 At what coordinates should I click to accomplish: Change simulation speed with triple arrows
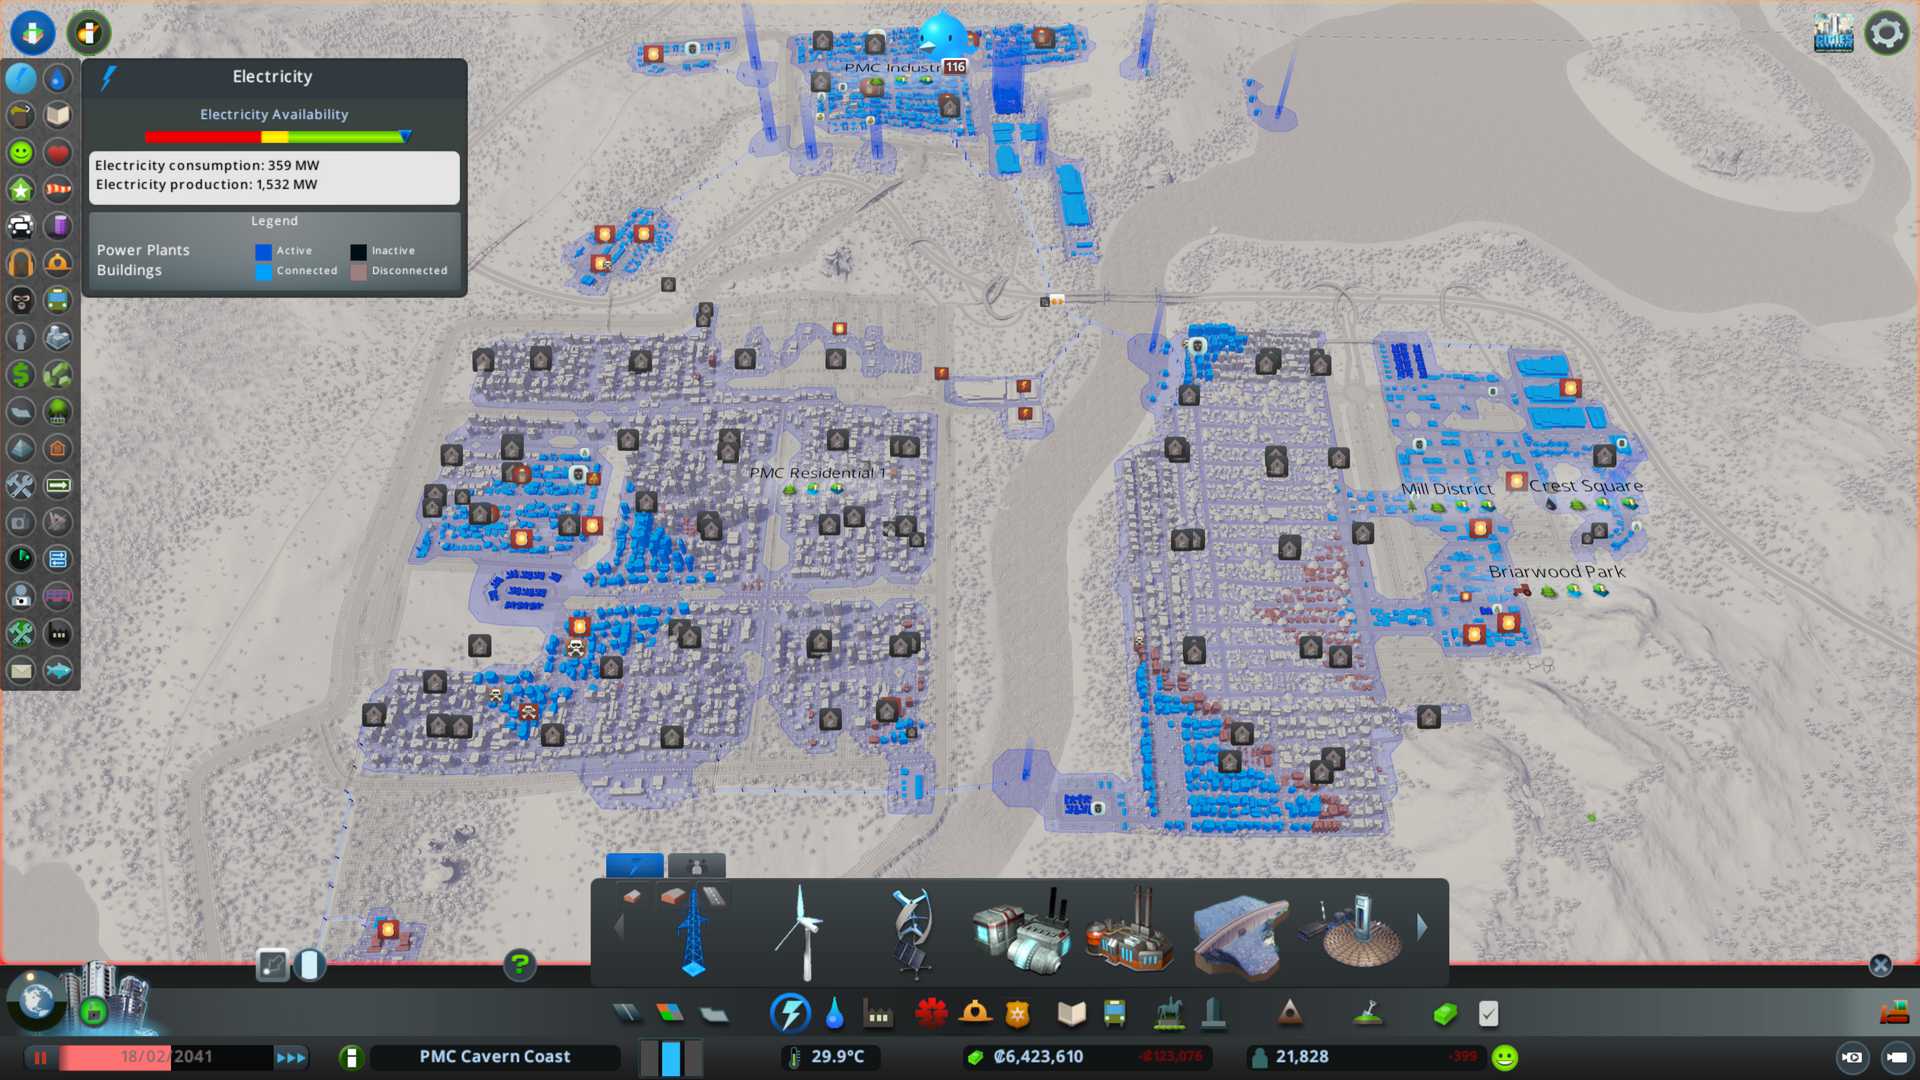(291, 1057)
